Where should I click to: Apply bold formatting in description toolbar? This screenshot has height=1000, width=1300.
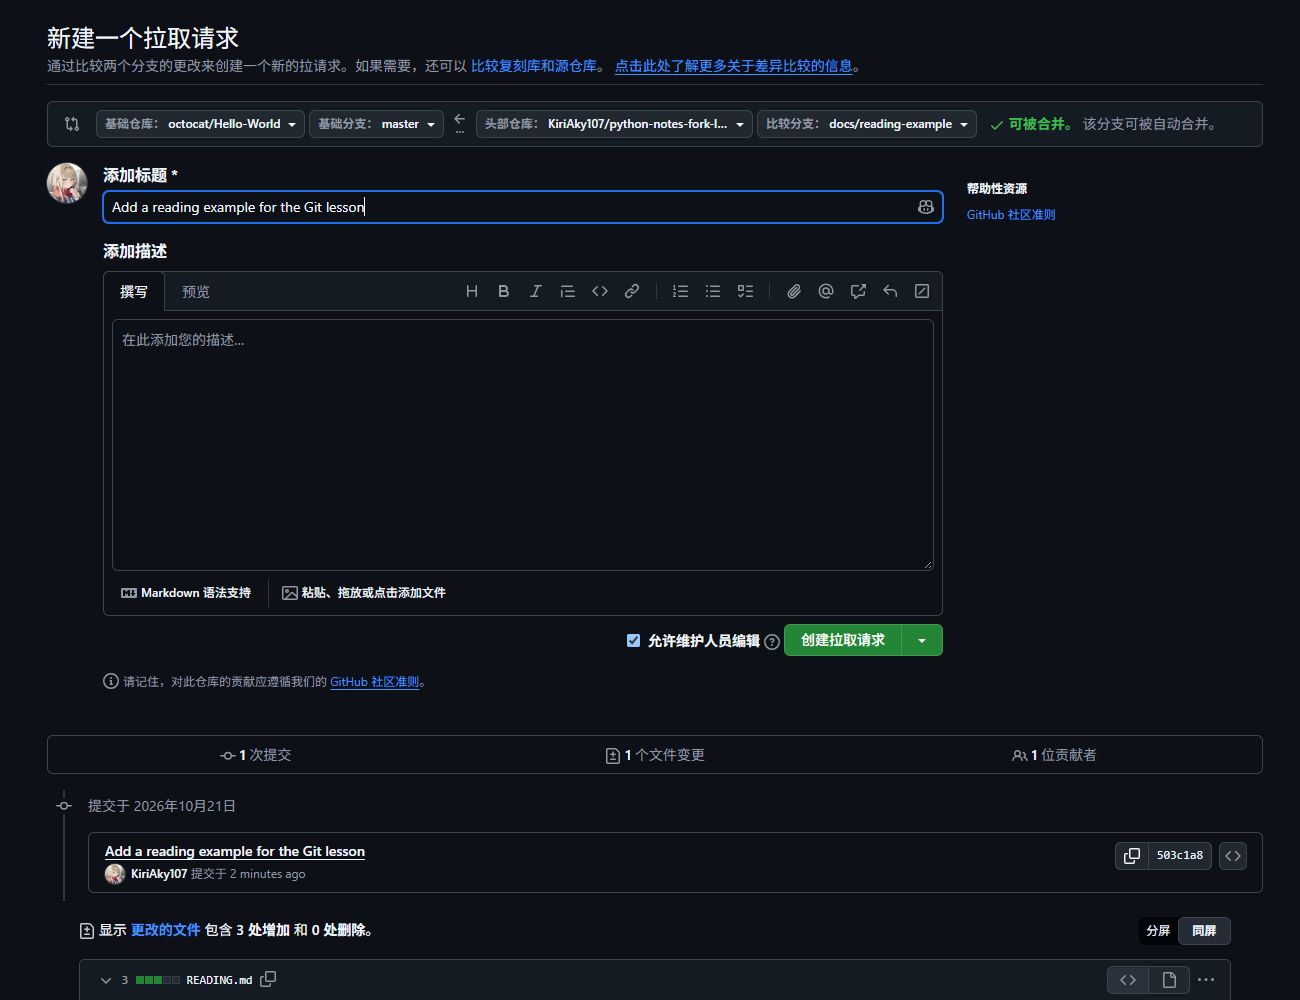coord(504,291)
